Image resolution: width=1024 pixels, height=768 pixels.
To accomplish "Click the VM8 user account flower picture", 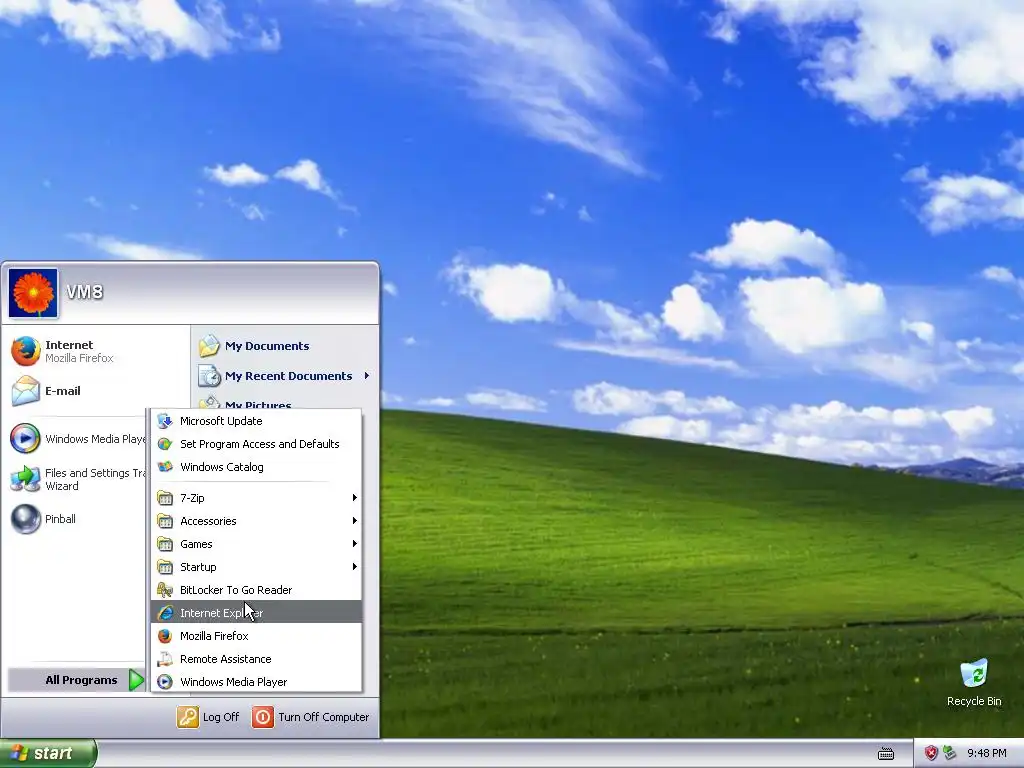I will pyautogui.click(x=33, y=293).
